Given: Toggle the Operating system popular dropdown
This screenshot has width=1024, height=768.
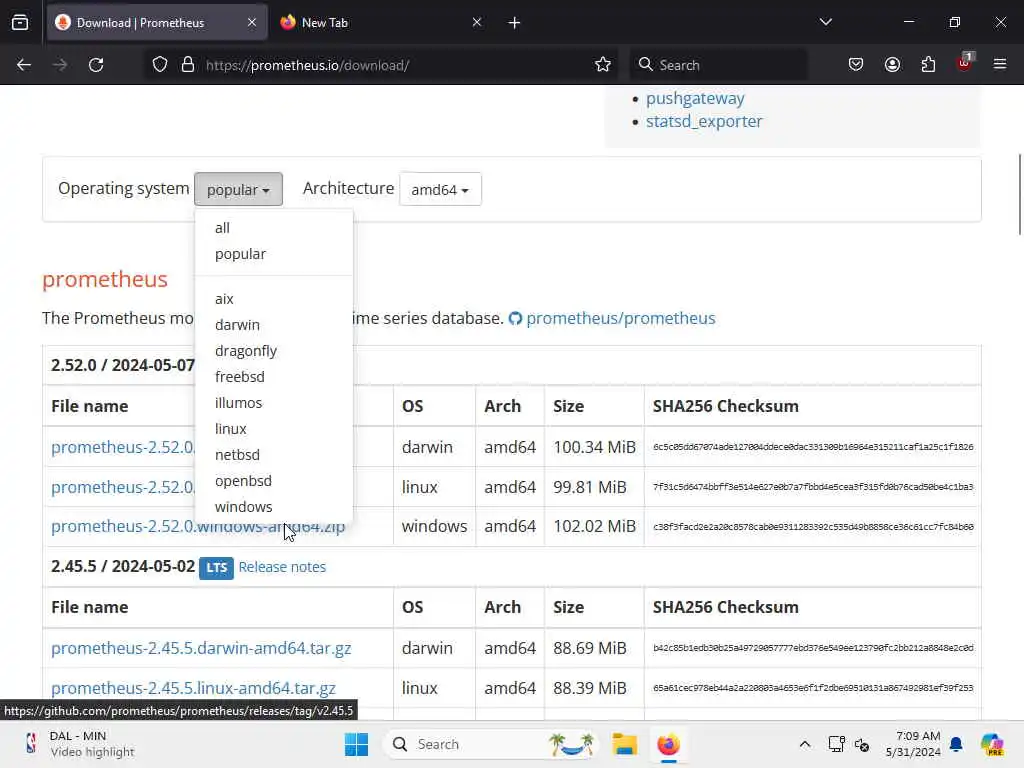Looking at the screenshot, I should pyautogui.click(x=238, y=189).
